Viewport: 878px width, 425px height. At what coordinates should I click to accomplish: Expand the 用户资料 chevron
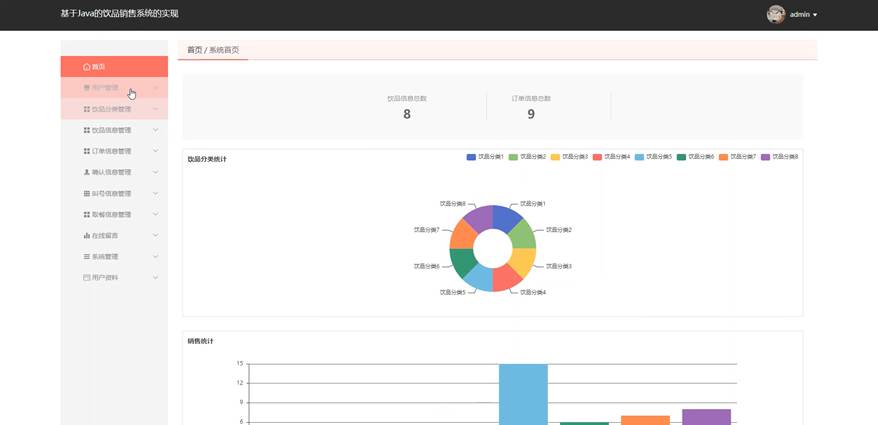(156, 278)
